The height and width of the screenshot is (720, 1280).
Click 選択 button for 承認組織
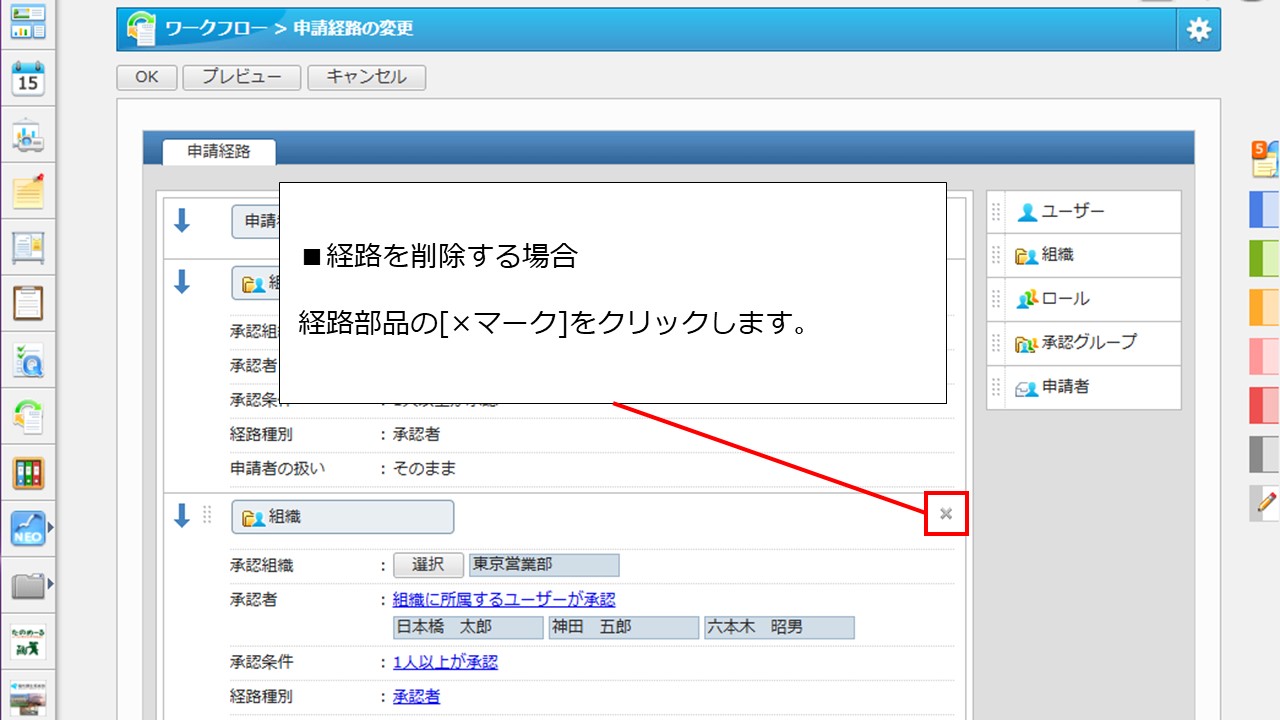[428, 565]
